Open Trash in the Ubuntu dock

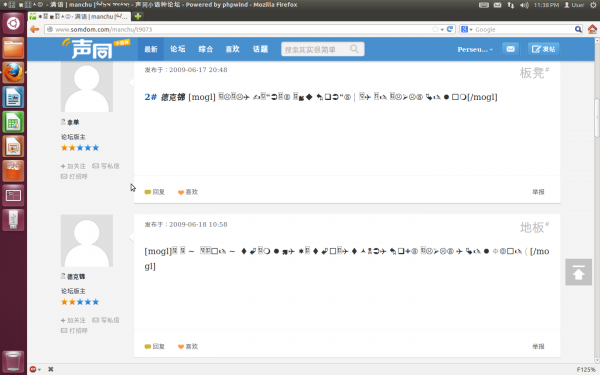13,361
